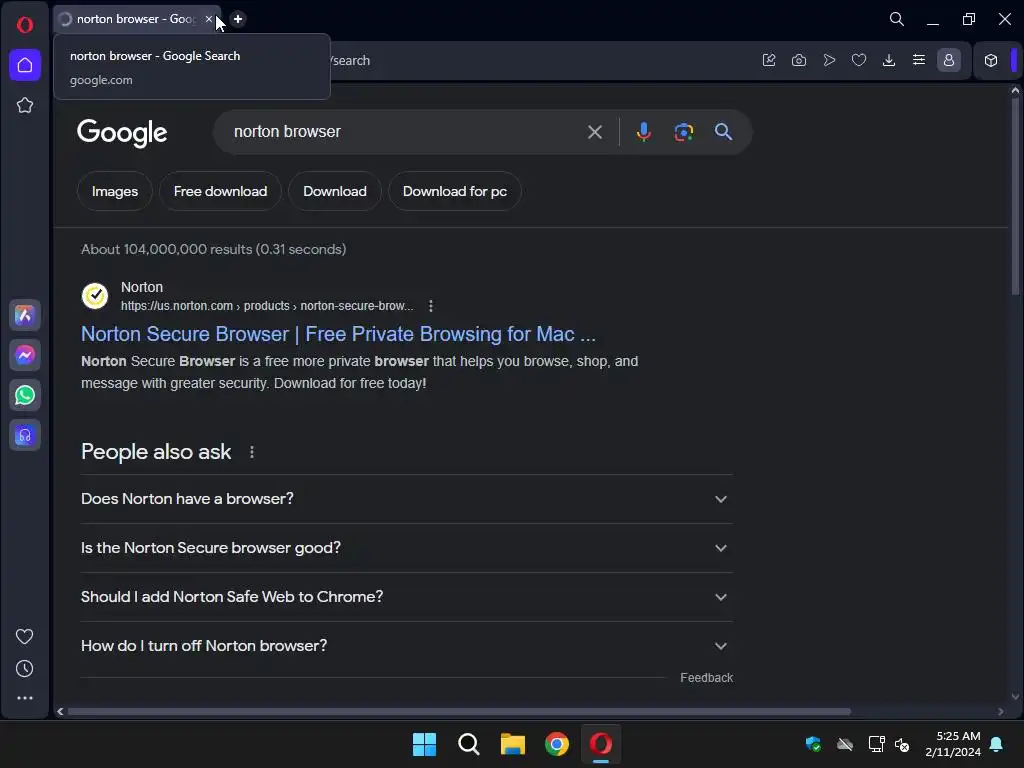This screenshot has width=1024, height=768.
Task: Select the norton browser Google Search tab
Action: point(135,19)
